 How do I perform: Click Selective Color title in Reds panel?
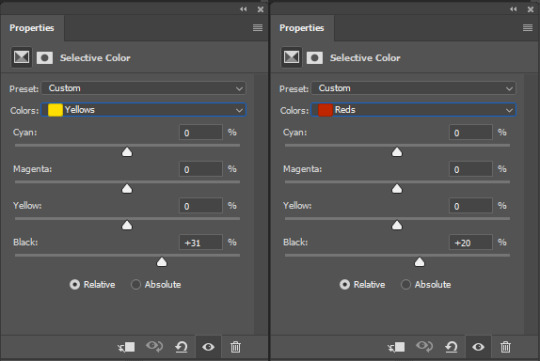pyautogui.click(x=365, y=58)
